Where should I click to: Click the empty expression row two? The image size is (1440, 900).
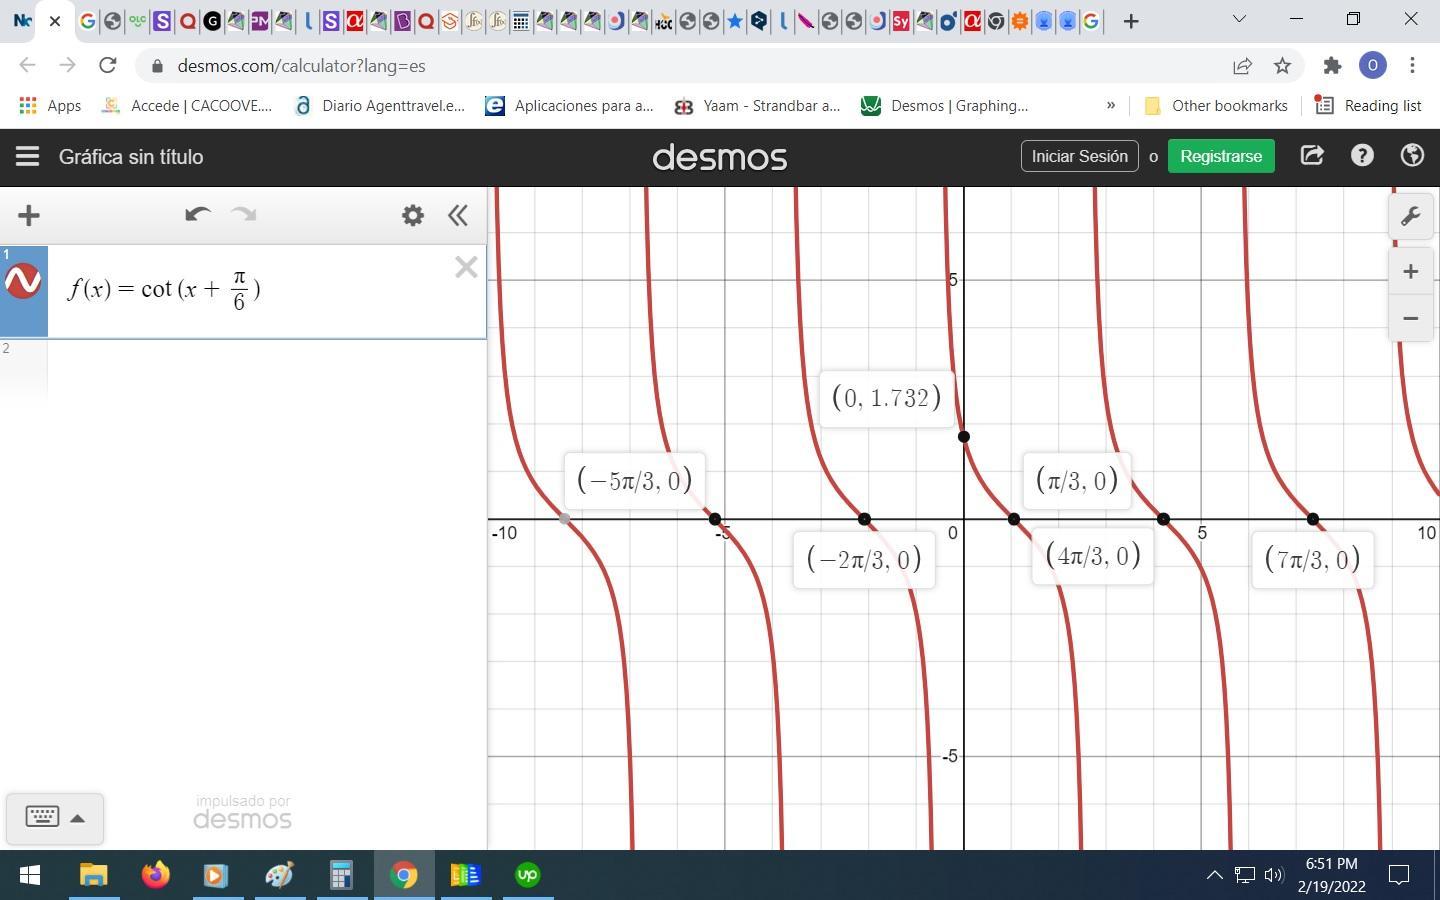click(x=265, y=368)
